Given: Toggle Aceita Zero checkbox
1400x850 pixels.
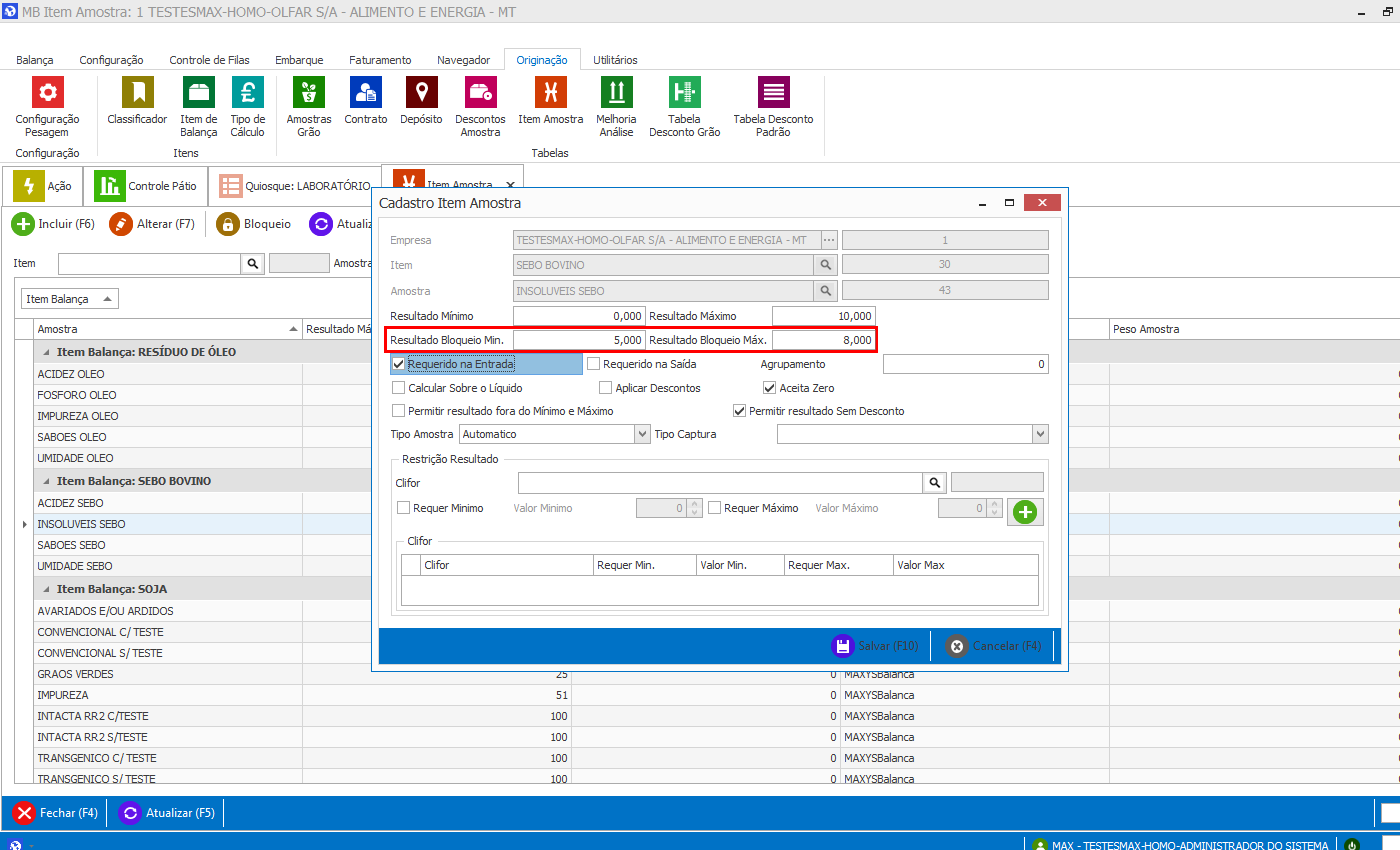Looking at the screenshot, I should point(769,388).
